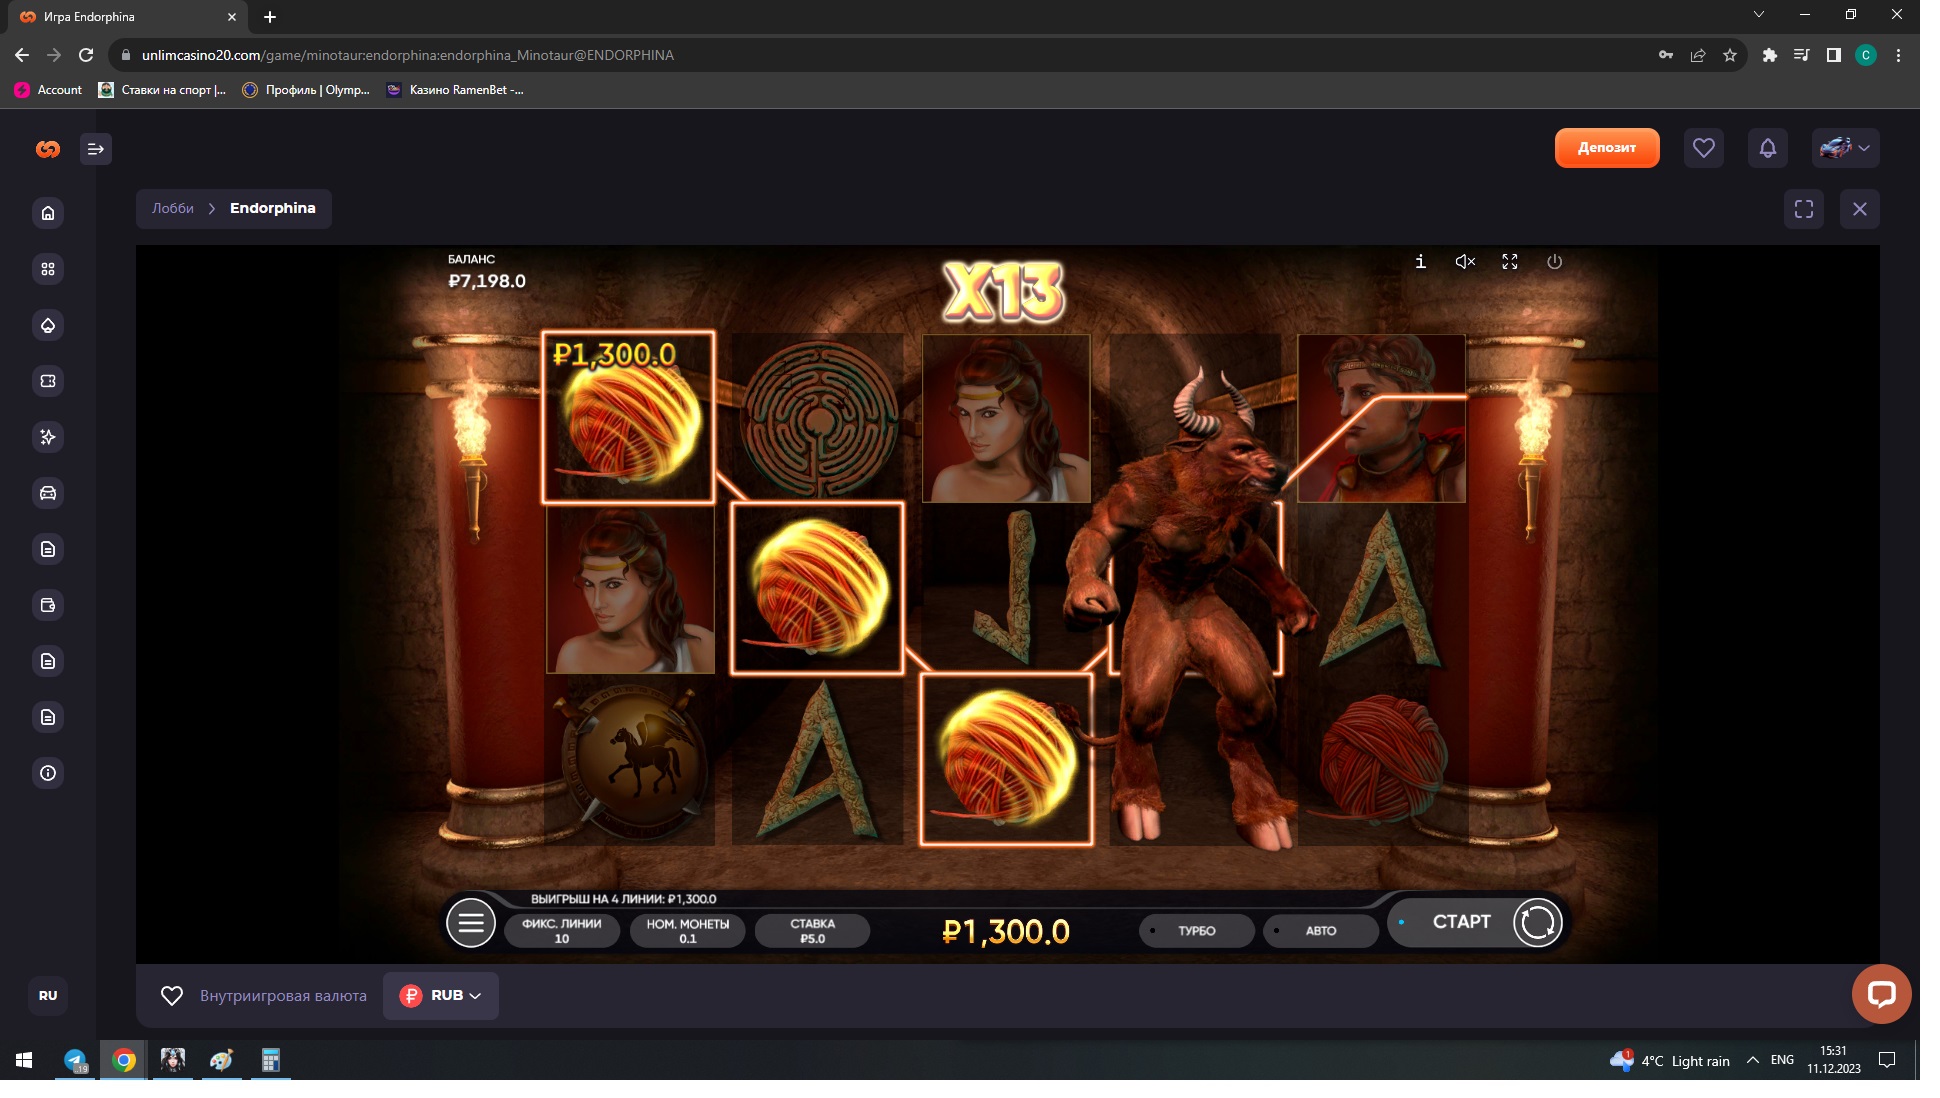This screenshot has height=1098, width=1940.
Task: Click the Лобби breadcrumb link
Action: pyautogui.click(x=173, y=208)
